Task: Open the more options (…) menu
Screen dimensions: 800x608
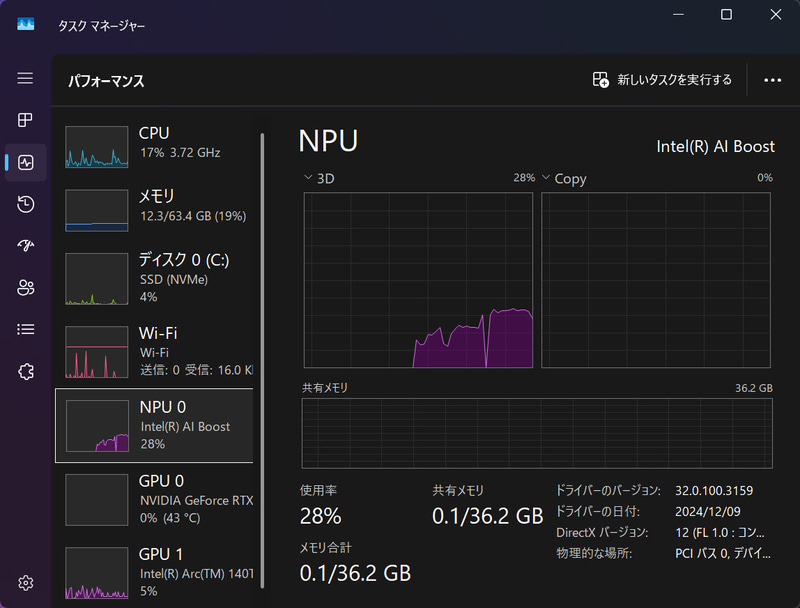Action: click(x=774, y=79)
